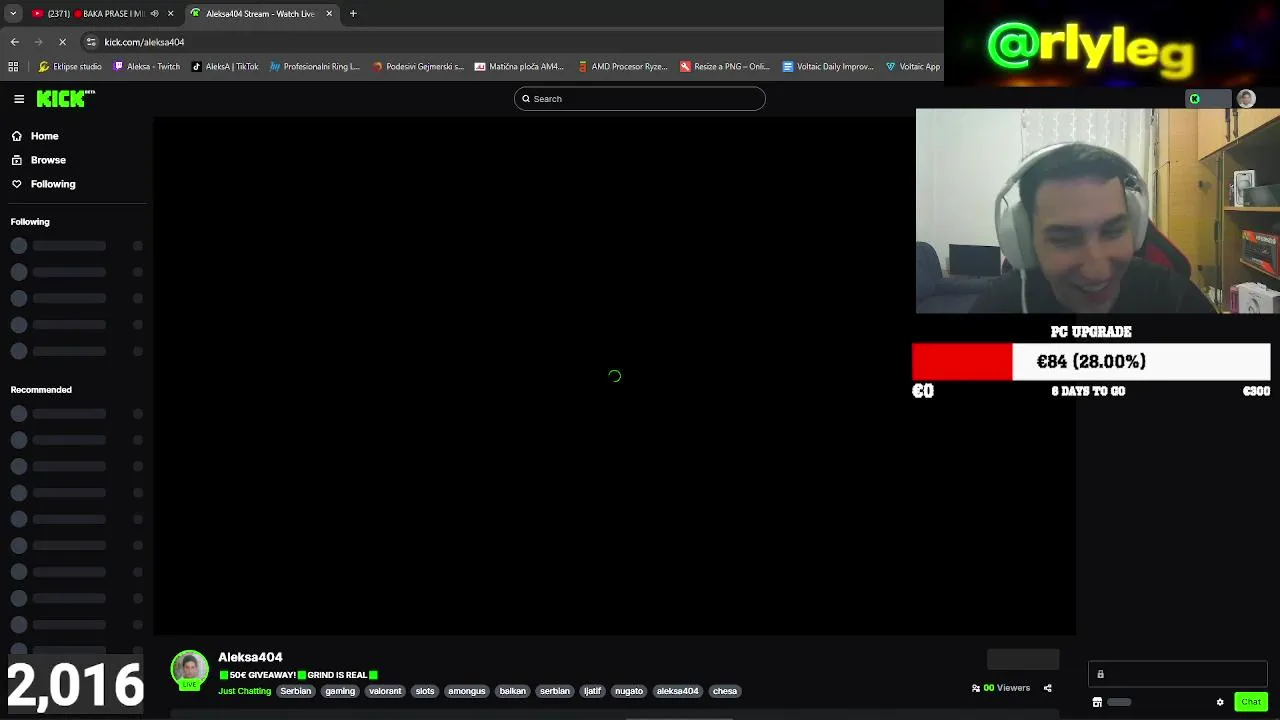
Task: Click the aleksa404 tag
Action: [x=677, y=691]
